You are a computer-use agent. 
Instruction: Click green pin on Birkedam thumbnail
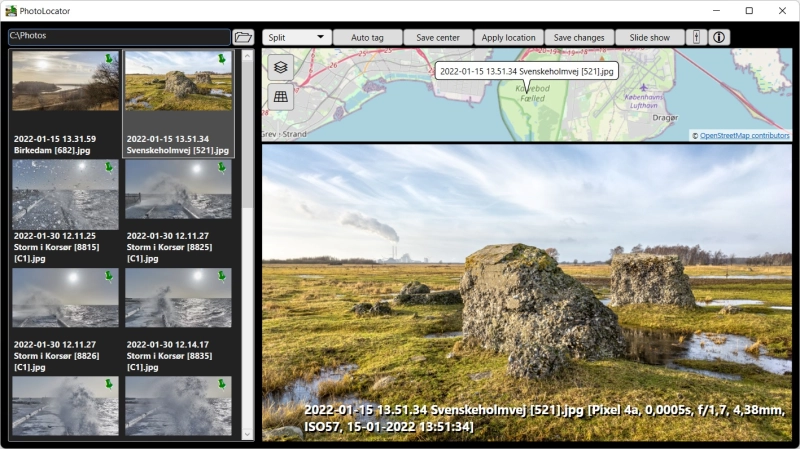[x=109, y=59]
